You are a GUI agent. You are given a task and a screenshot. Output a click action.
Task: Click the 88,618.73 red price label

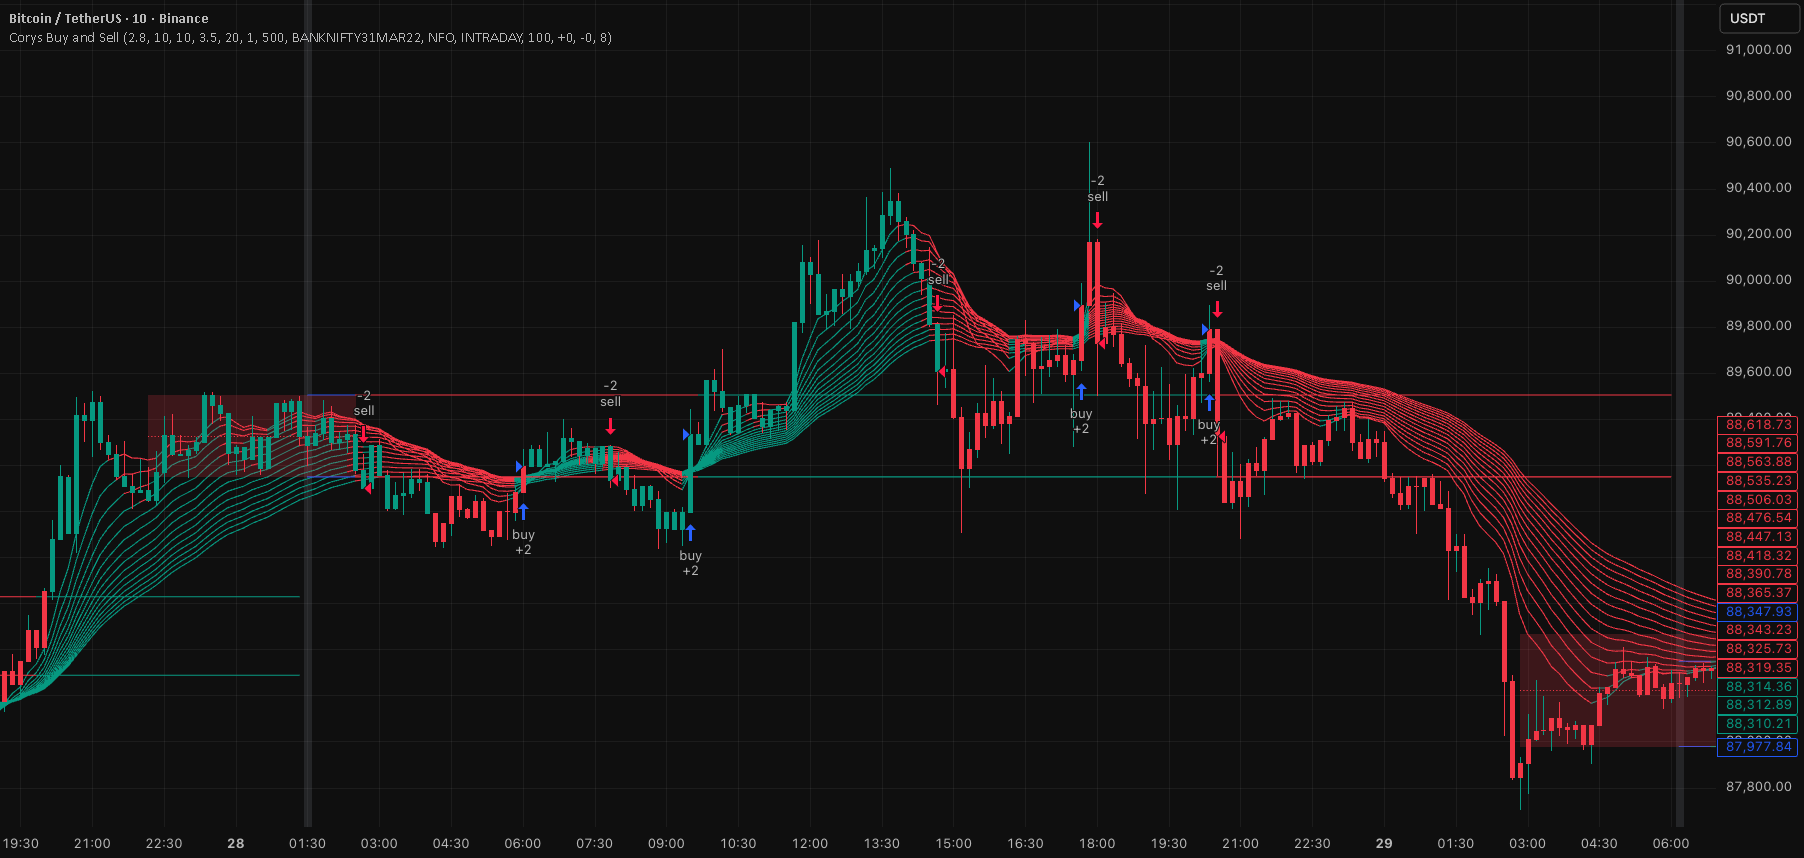tap(1757, 425)
